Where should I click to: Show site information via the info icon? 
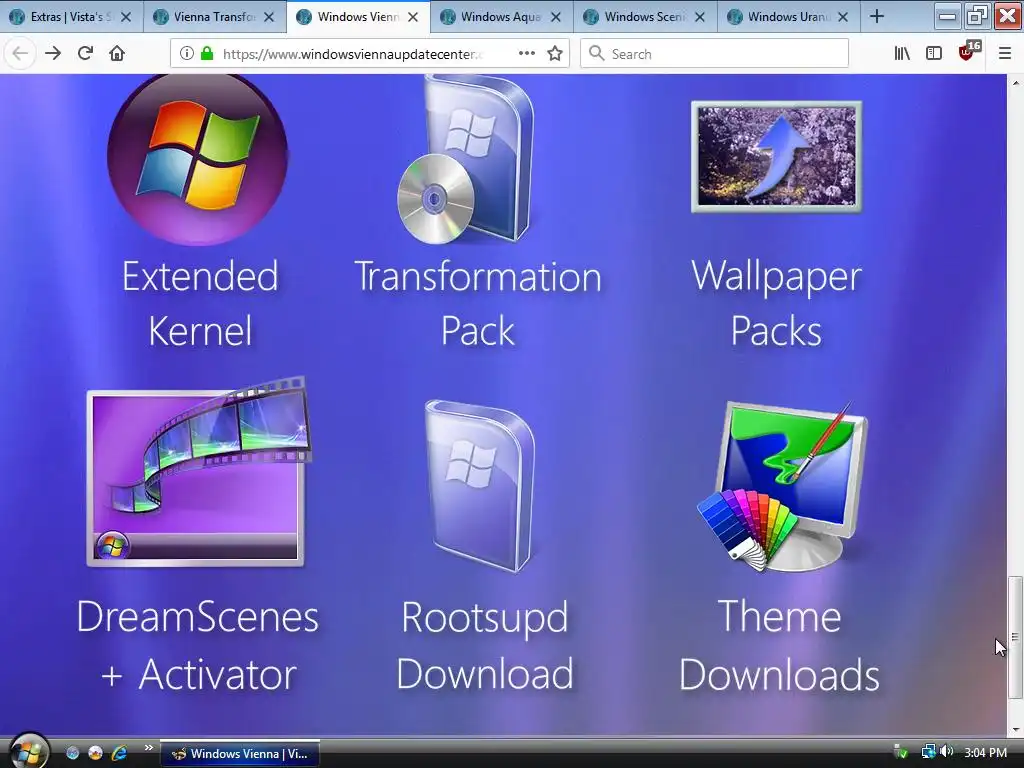pyautogui.click(x=187, y=54)
